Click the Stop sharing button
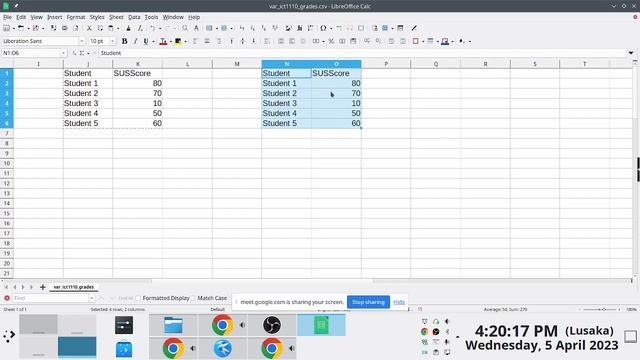This screenshot has width=640, height=360. [x=368, y=302]
